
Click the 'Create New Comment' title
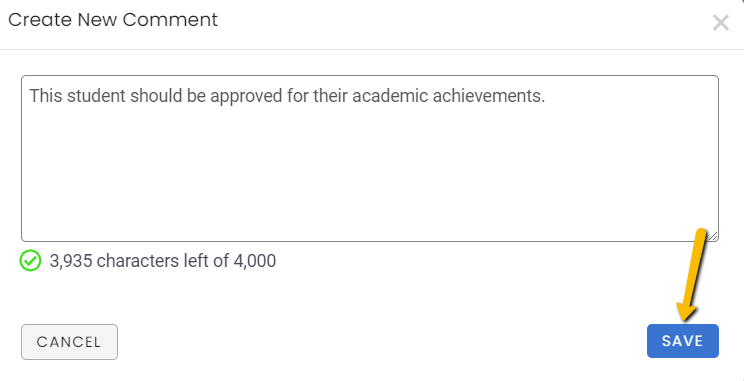(x=113, y=20)
